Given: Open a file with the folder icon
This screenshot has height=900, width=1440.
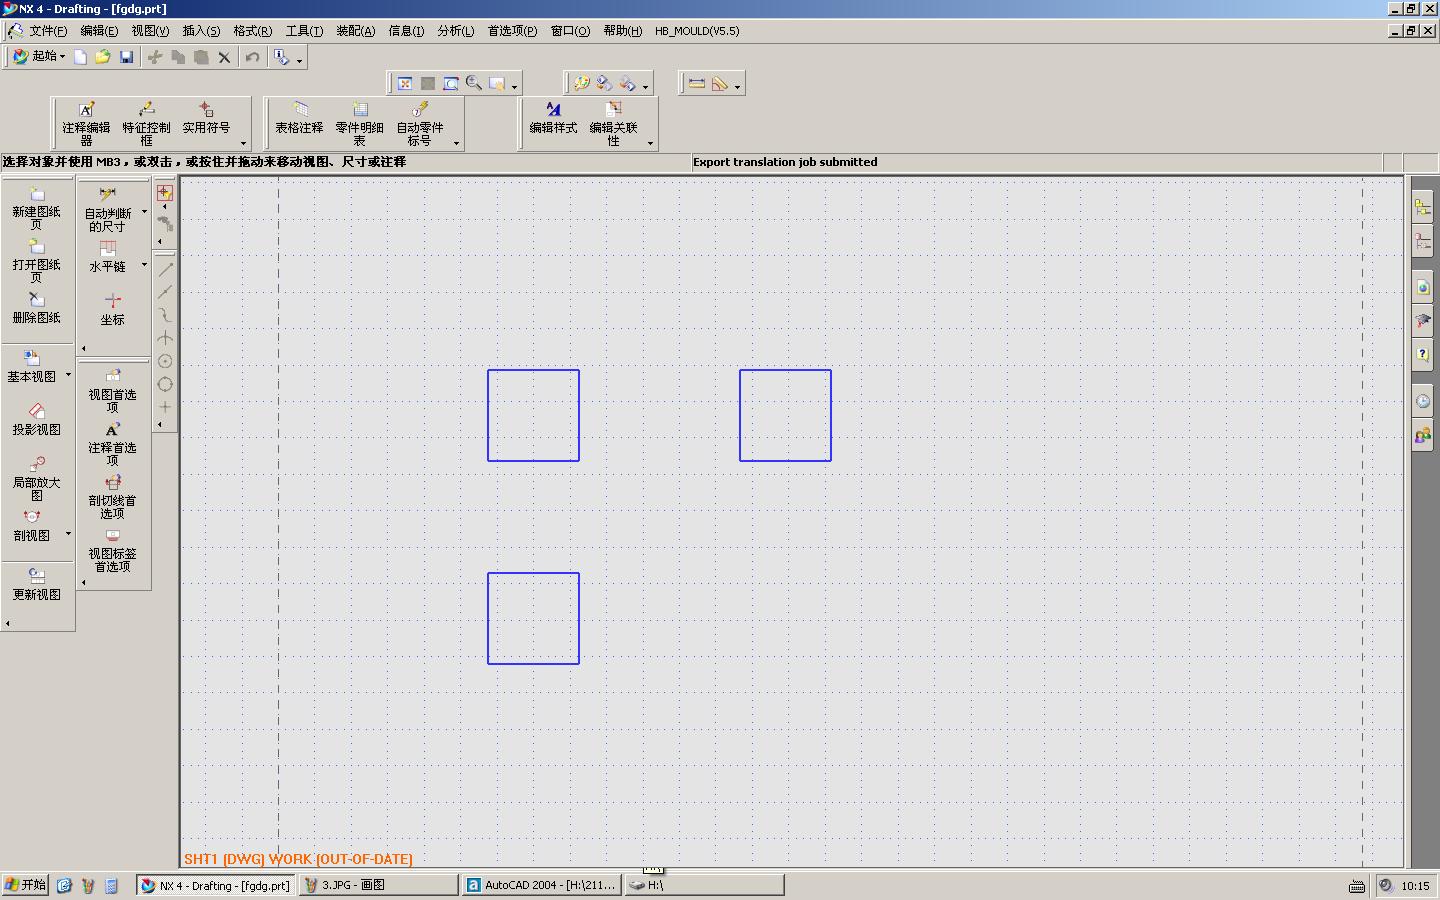Looking at the screenshot, I should pos(103,57).
